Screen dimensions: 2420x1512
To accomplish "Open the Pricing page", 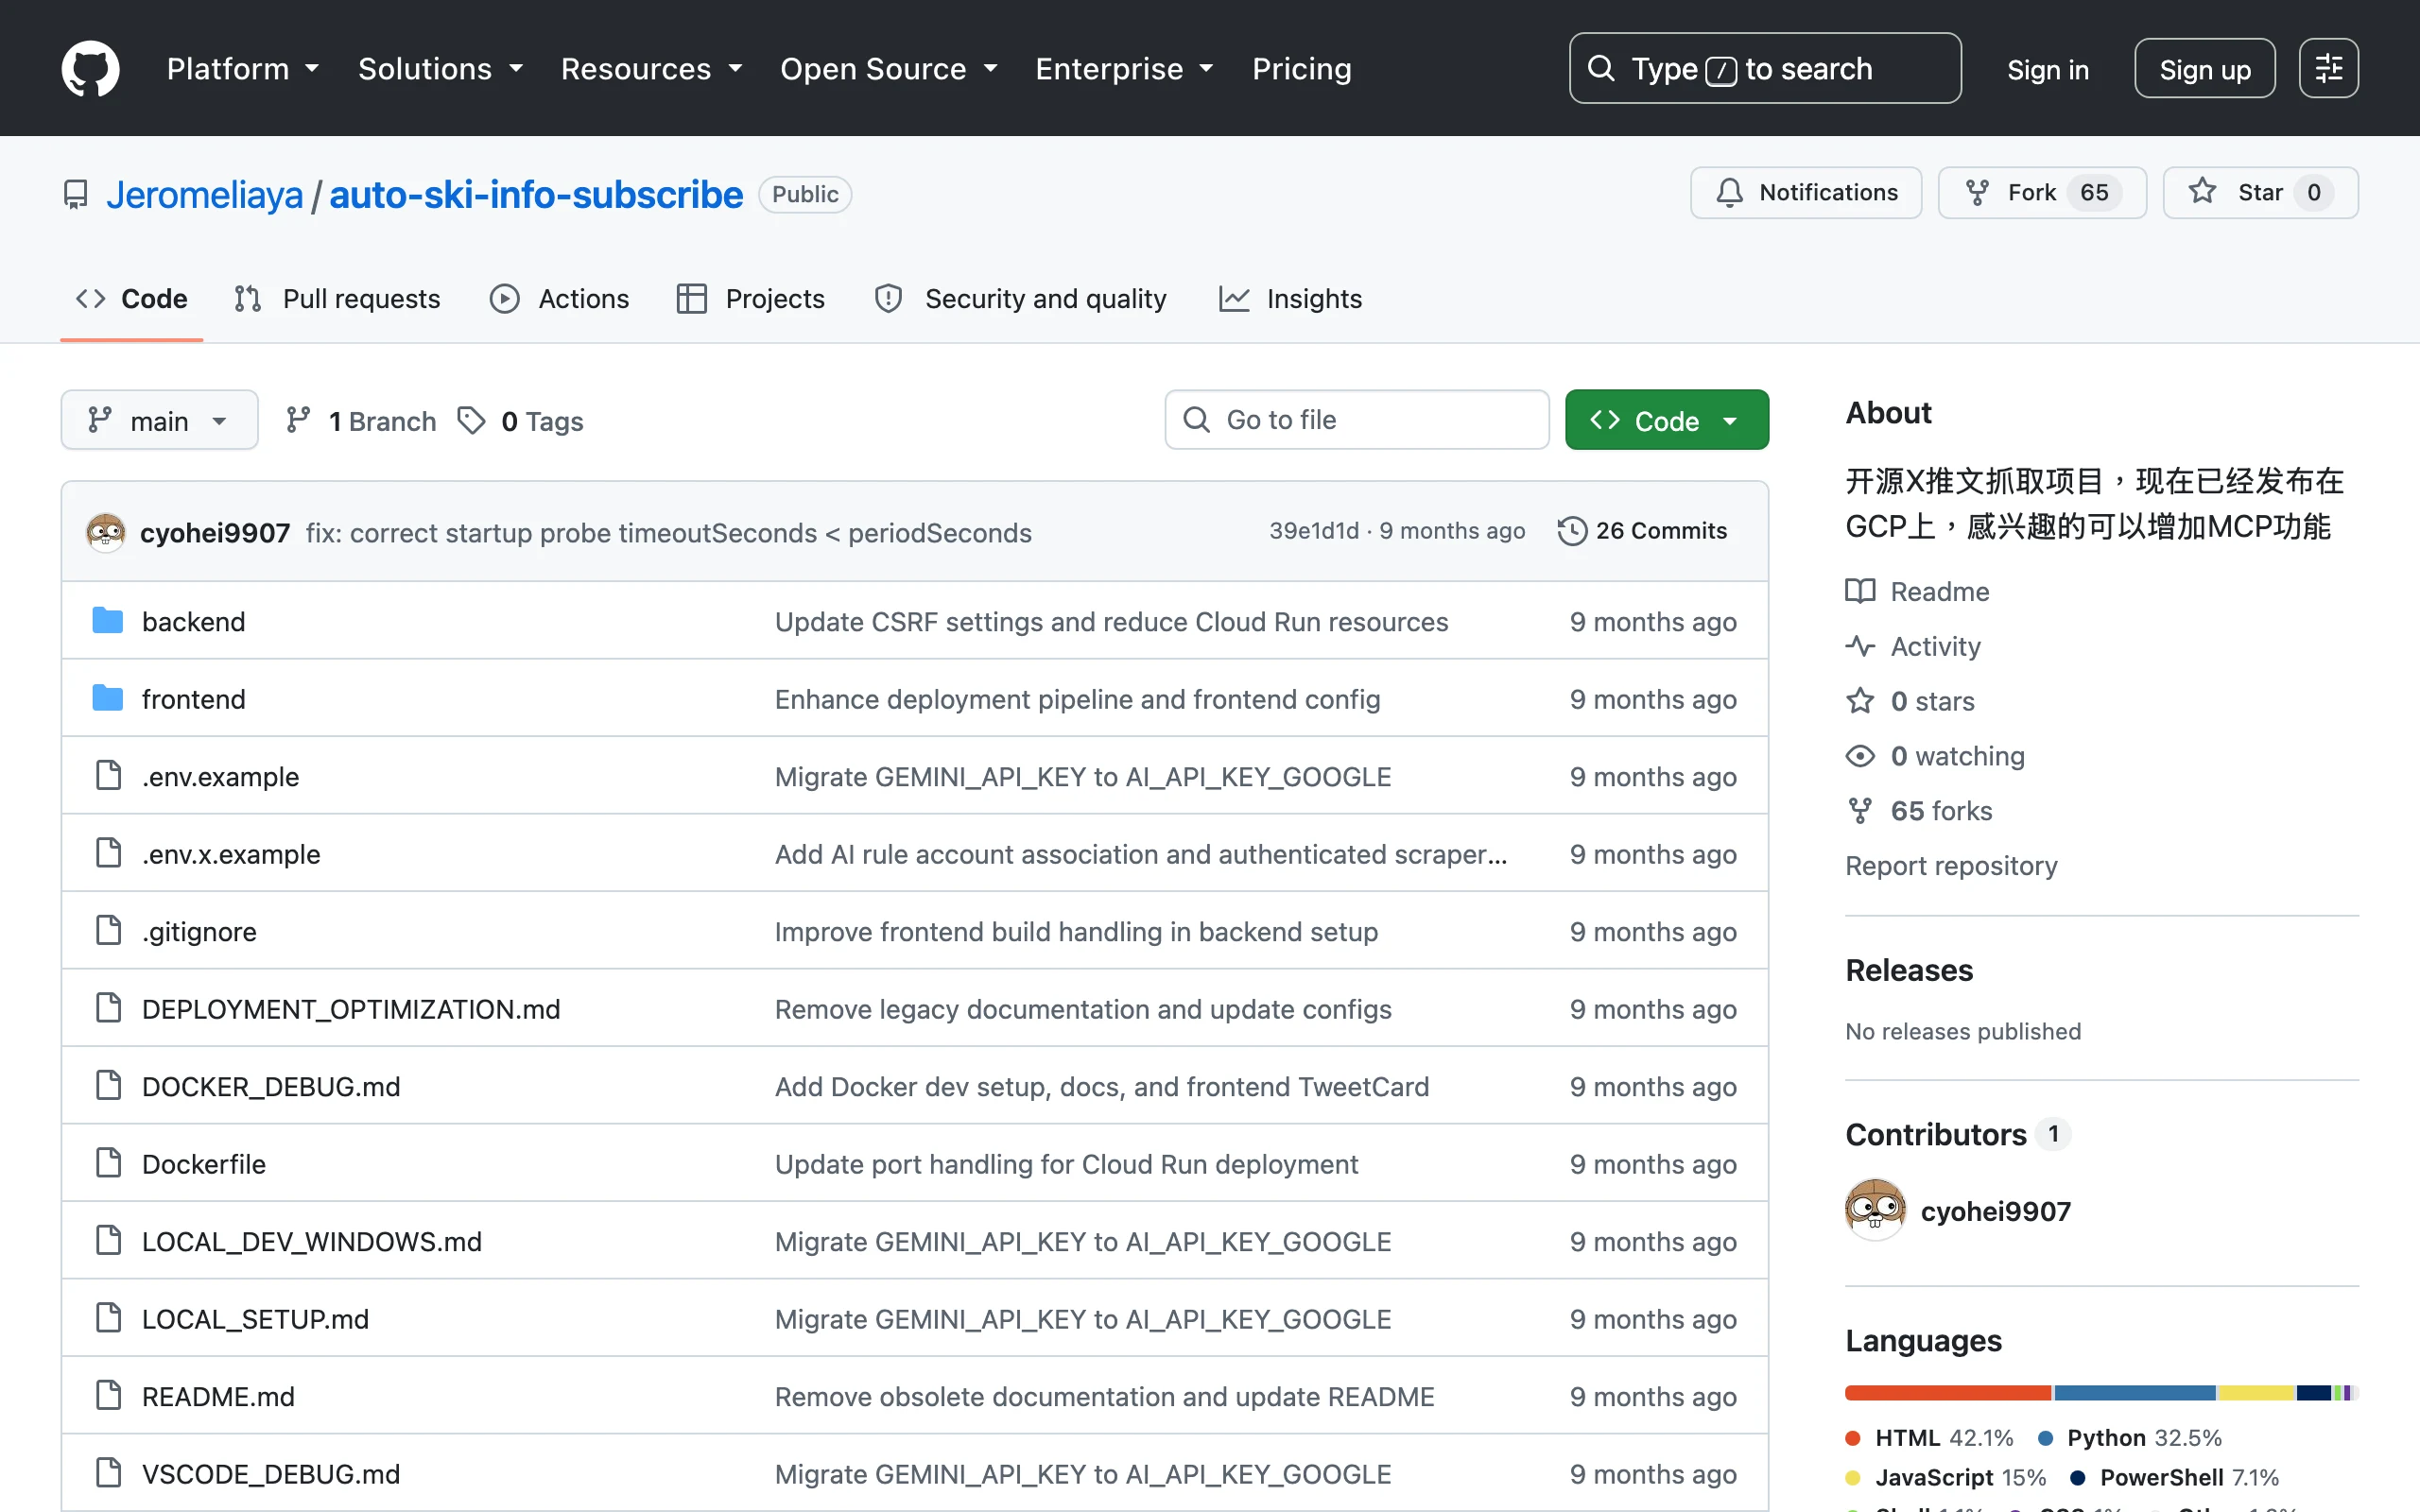I will [1302, 68].
